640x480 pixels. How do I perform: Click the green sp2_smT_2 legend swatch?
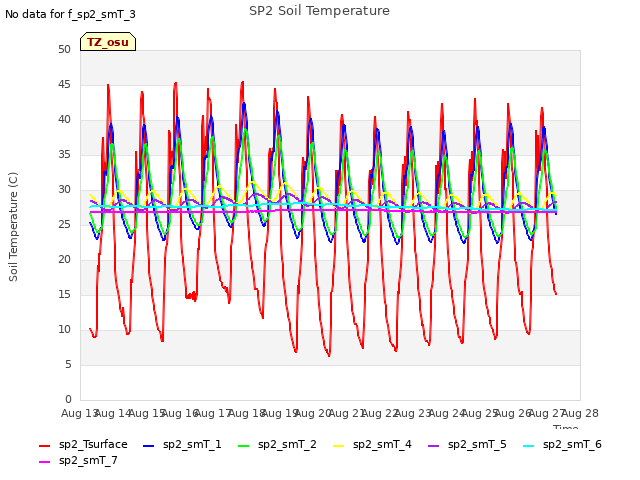point(243,446)
